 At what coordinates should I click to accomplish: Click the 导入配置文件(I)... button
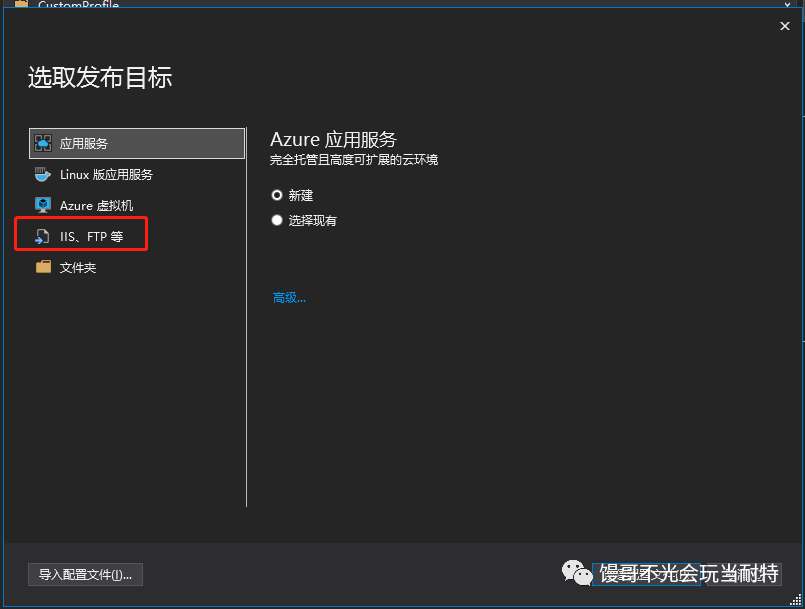tap(85, 575)
